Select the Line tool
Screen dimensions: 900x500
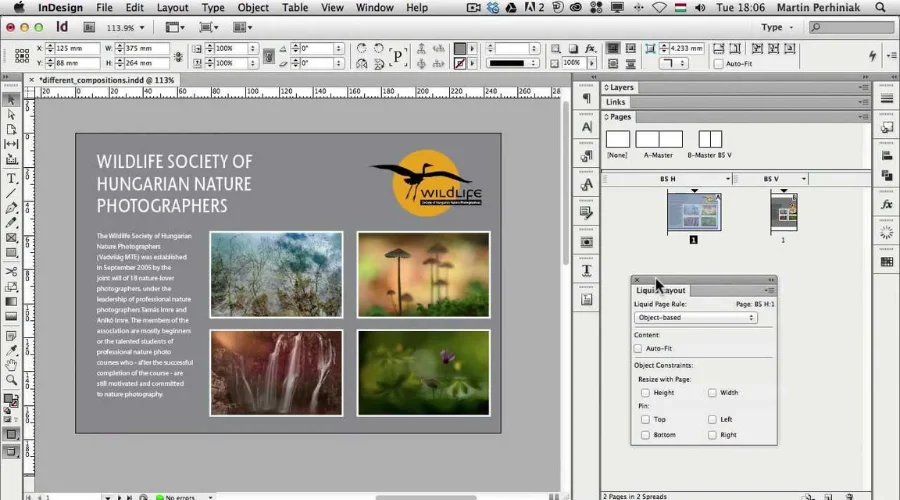pos(11,193)
